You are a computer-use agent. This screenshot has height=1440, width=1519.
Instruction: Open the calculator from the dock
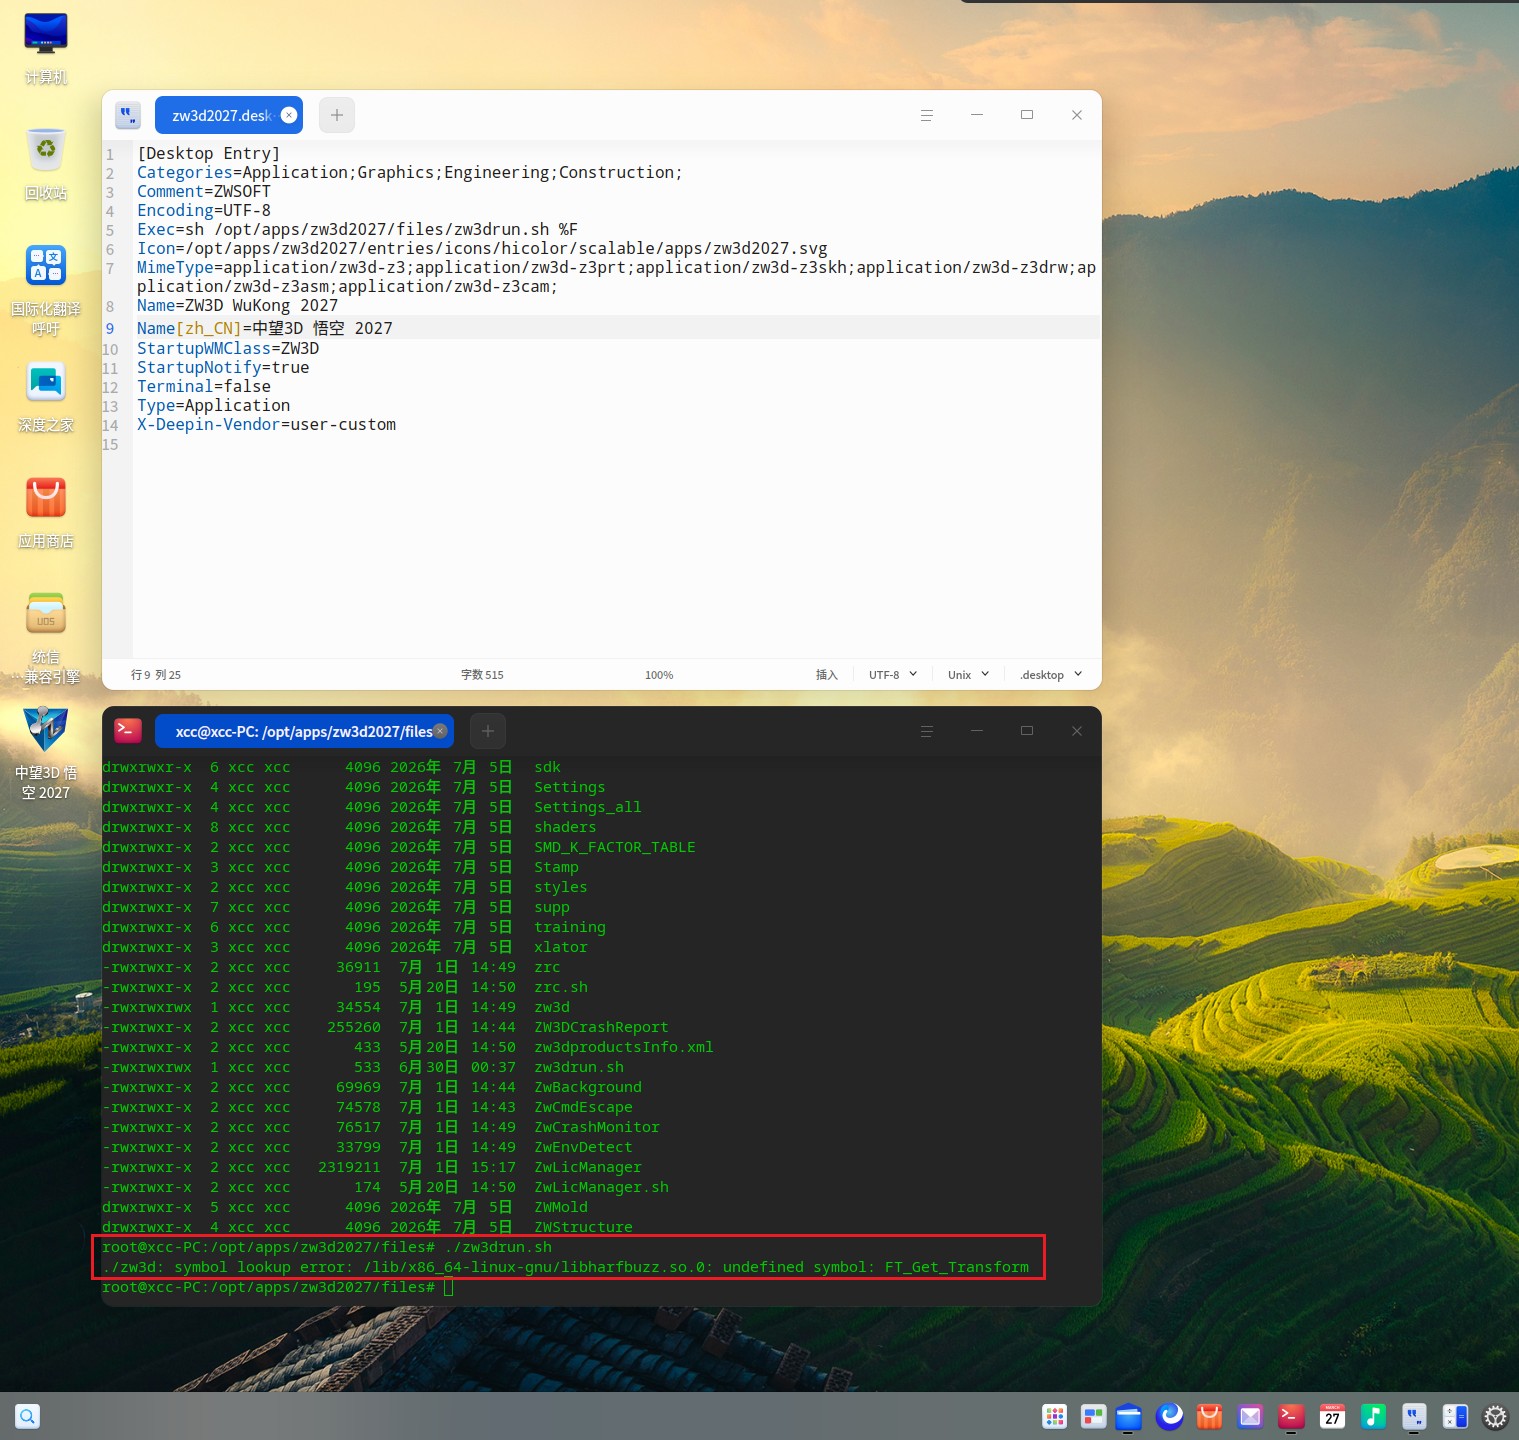(x=1455, y=1416)
